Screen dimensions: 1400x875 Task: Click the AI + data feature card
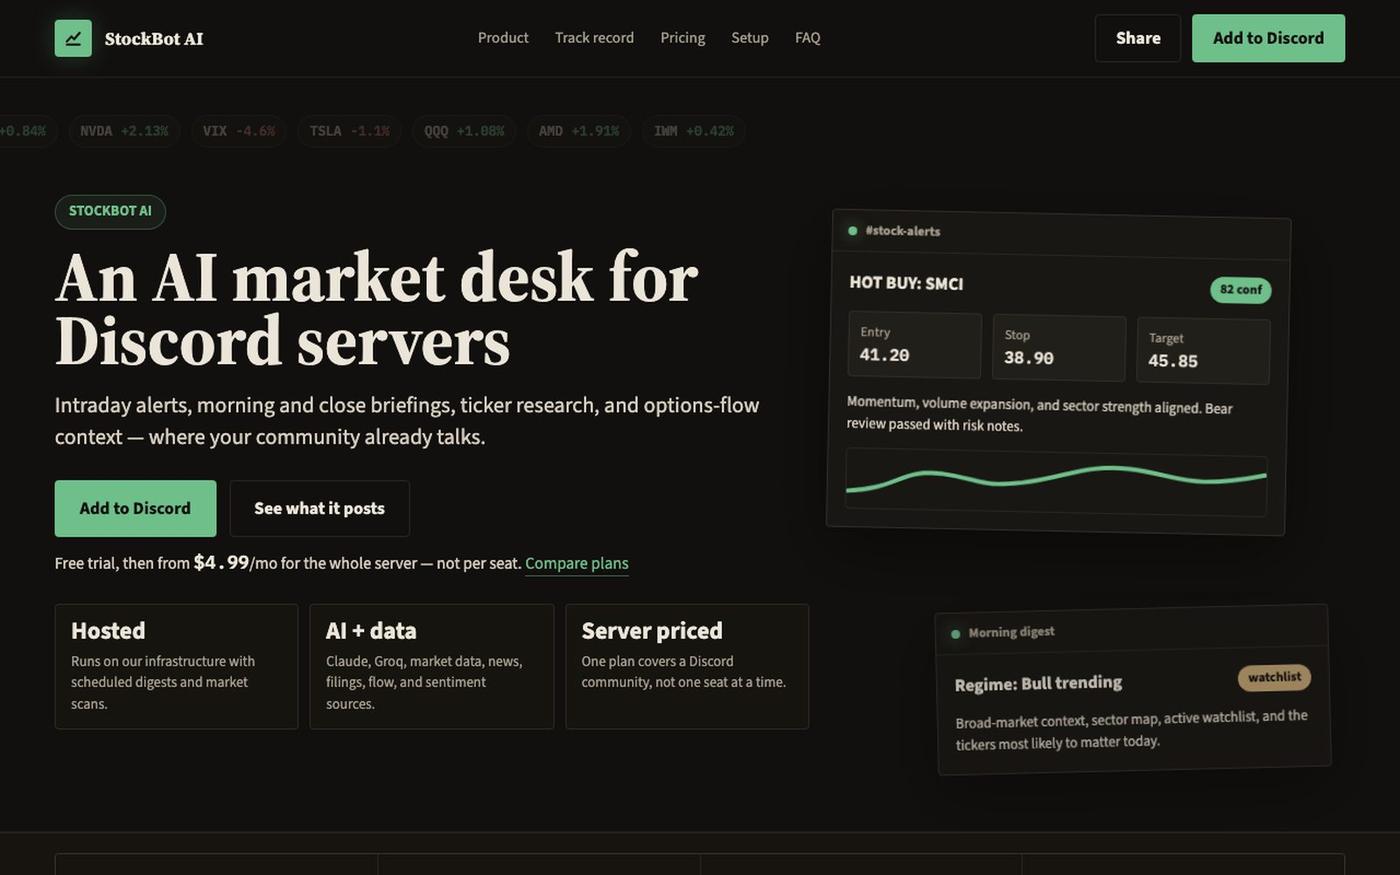(432, 666)
